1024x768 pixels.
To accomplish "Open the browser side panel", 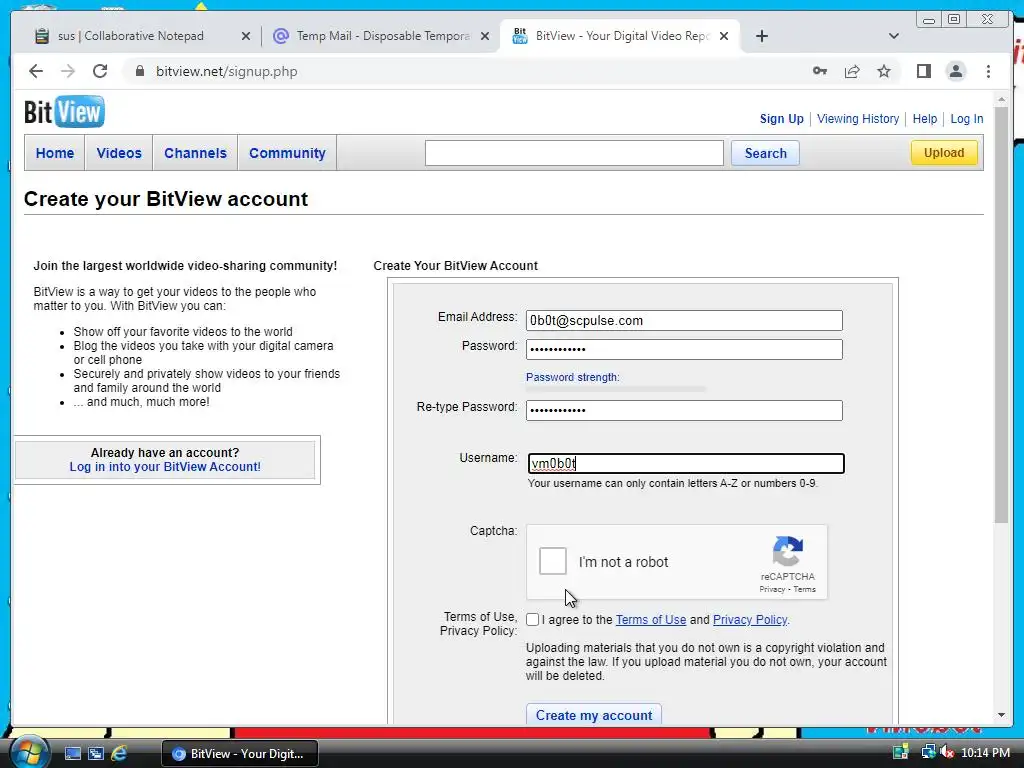I will (923, 71).
